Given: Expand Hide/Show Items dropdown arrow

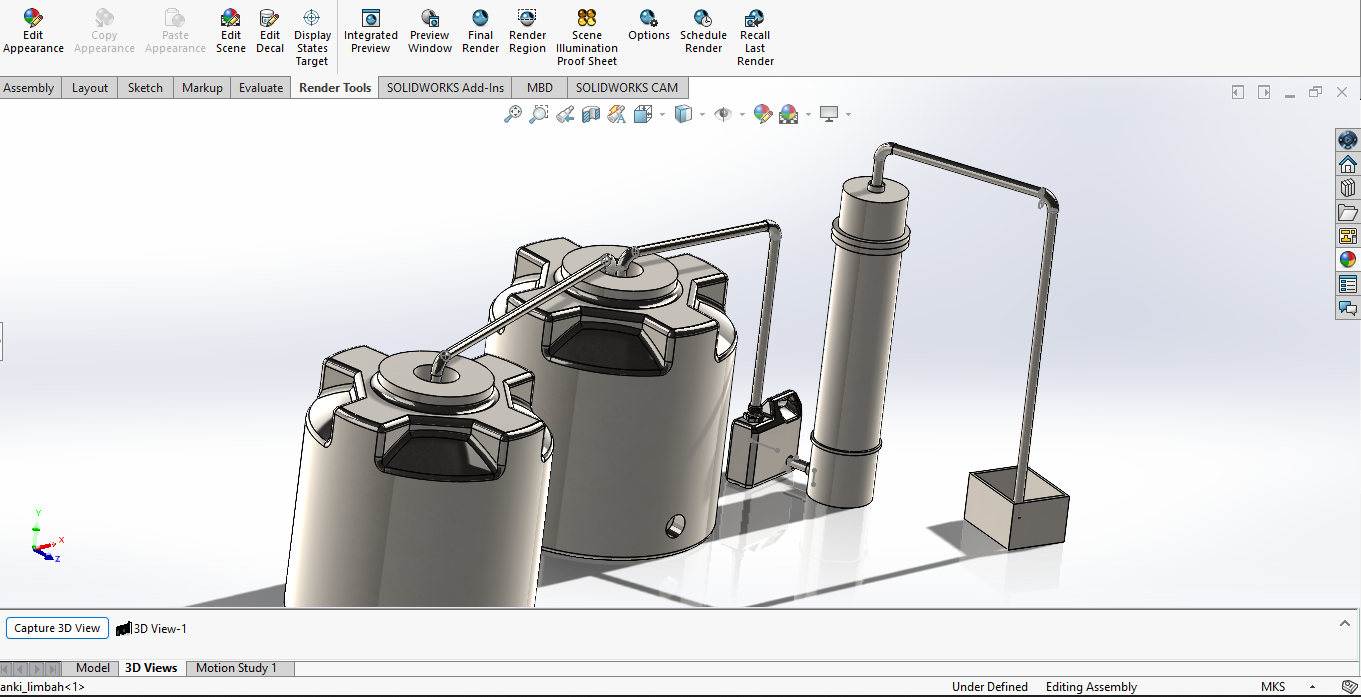Looking at the screenshot, I should click(x=742, y=114).
